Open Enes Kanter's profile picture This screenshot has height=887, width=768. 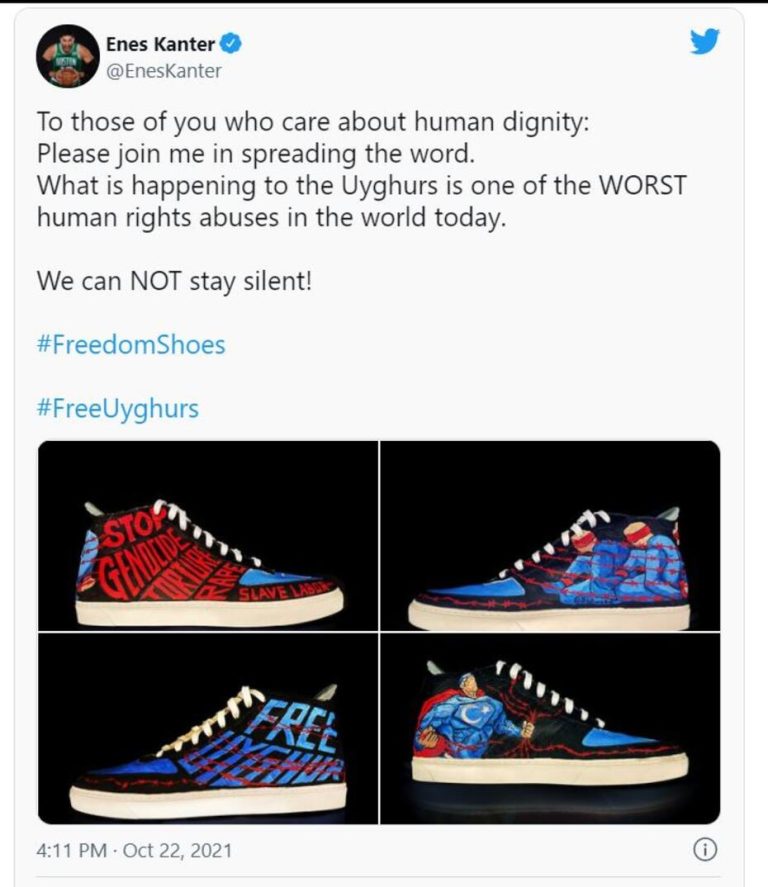click(68, 56)
